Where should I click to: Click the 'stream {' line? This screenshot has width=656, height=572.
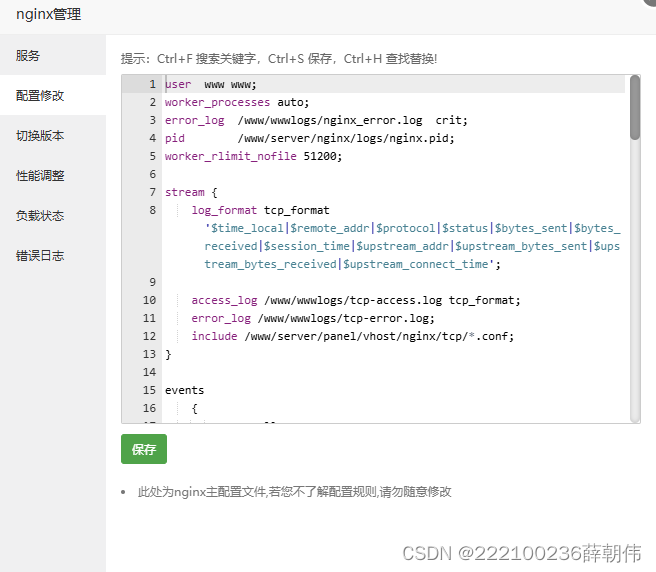(x=191, y=192)
